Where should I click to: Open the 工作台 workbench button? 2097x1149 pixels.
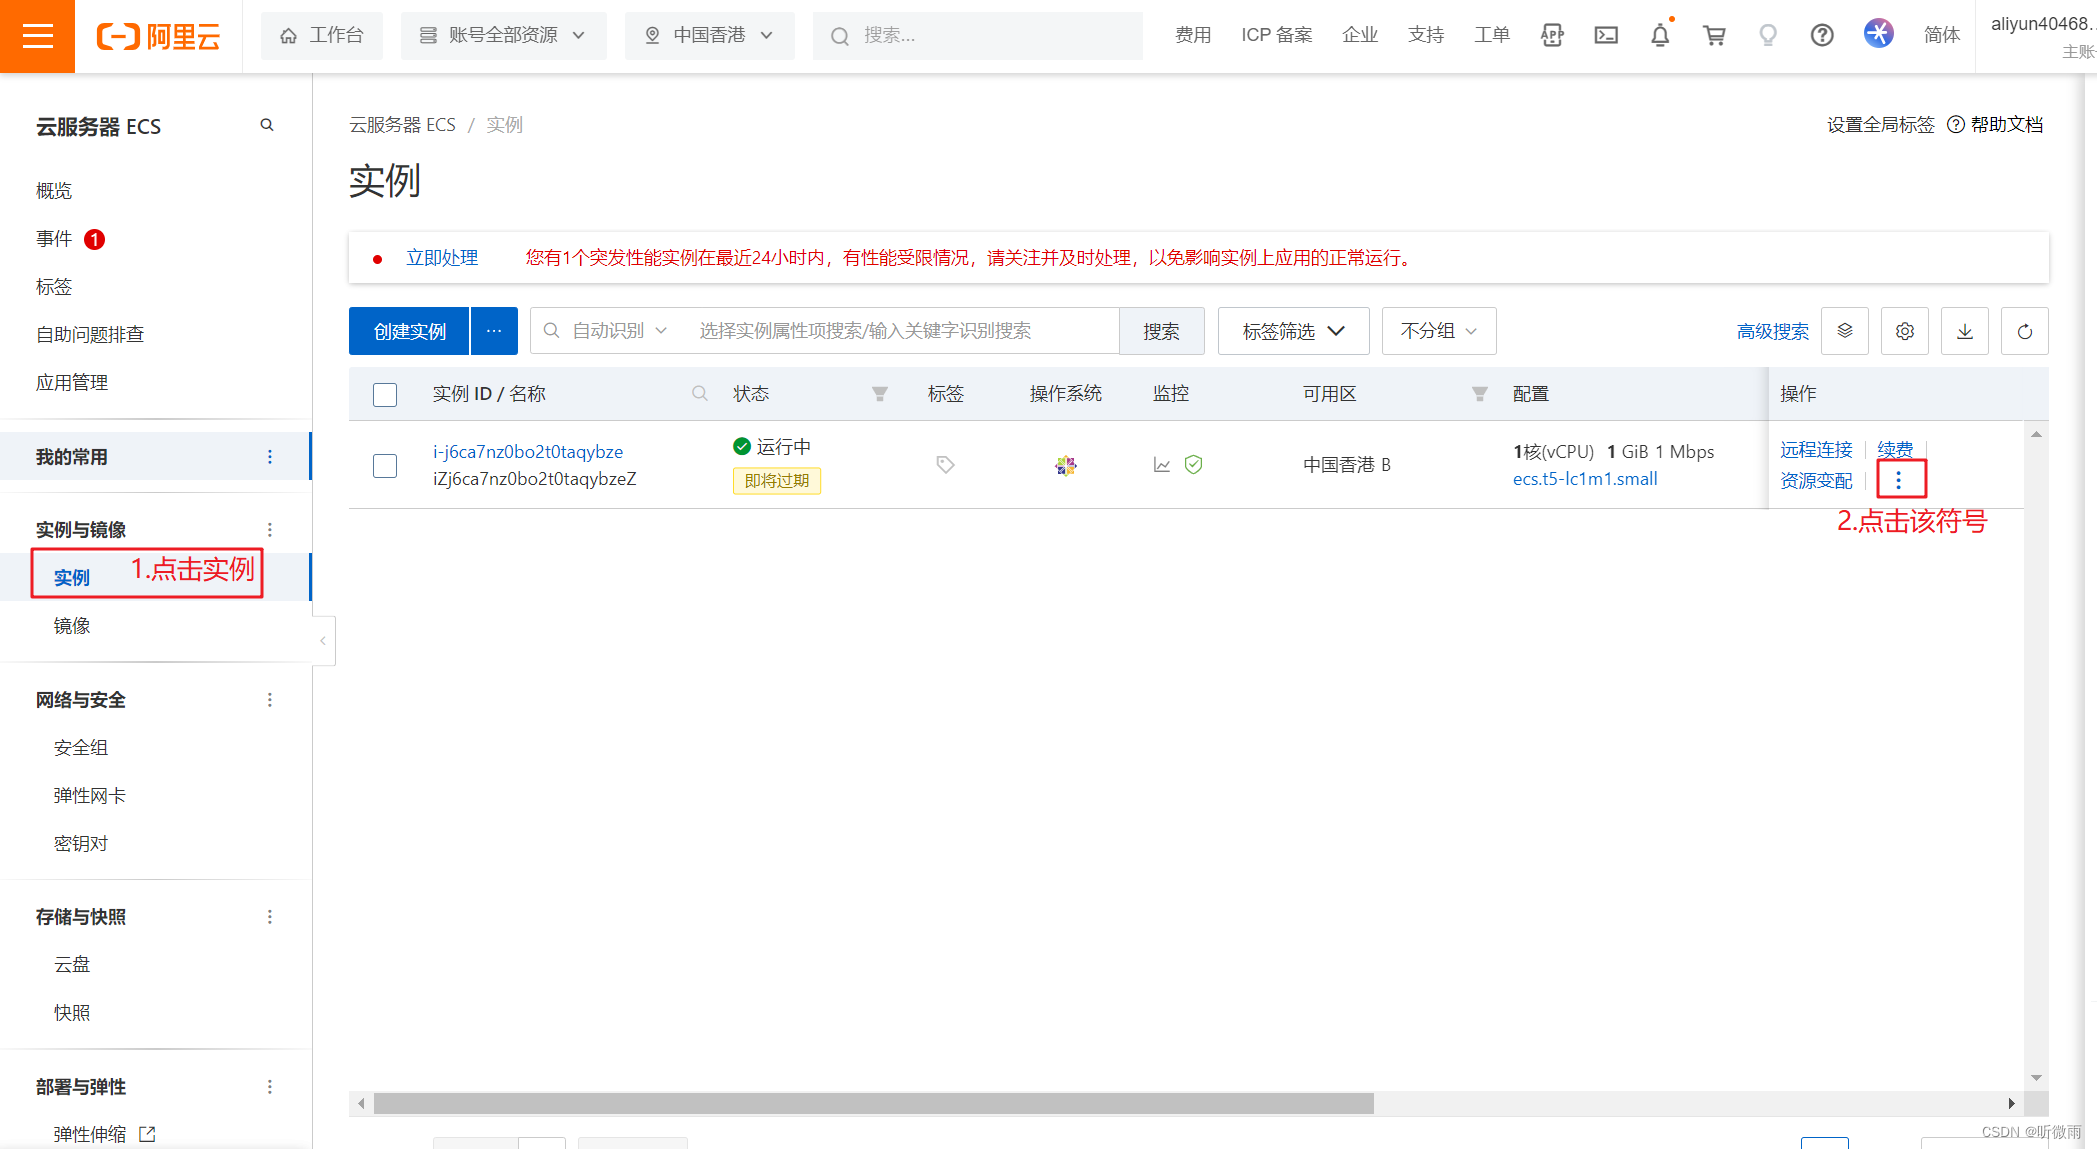click(322, 36)
